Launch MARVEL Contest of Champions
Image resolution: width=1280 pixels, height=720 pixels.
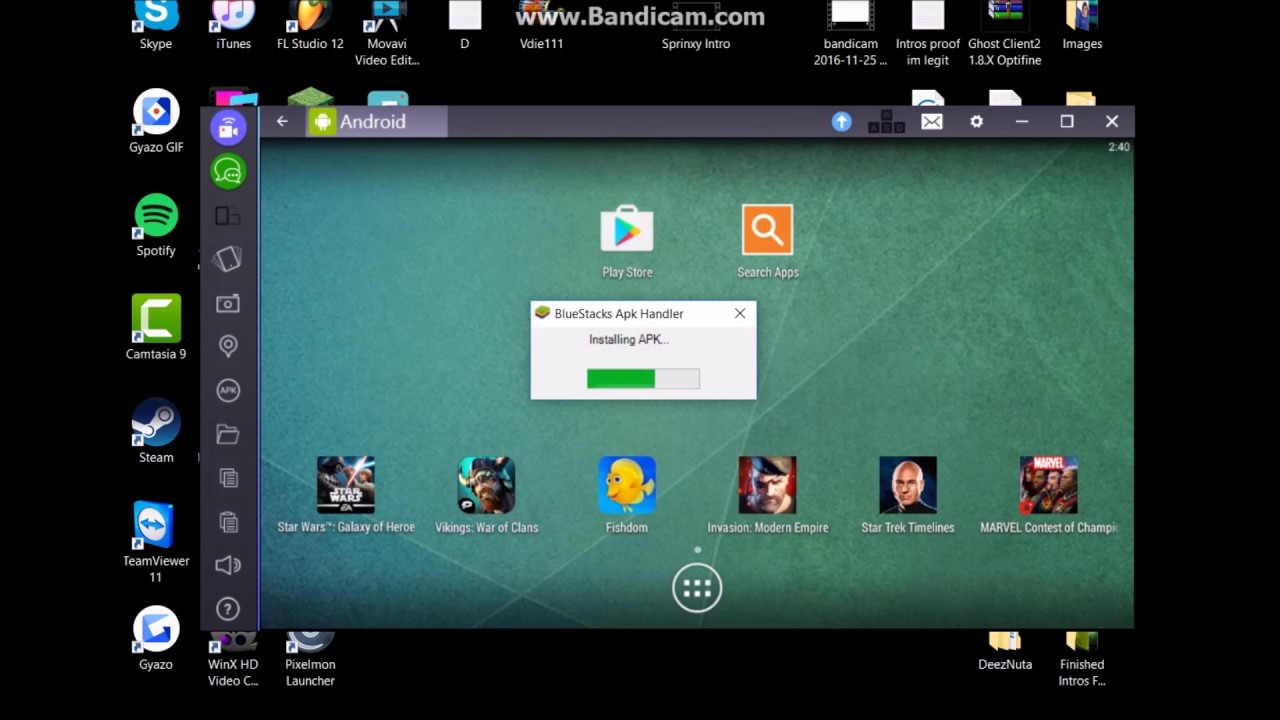[x=1049, y=494]
